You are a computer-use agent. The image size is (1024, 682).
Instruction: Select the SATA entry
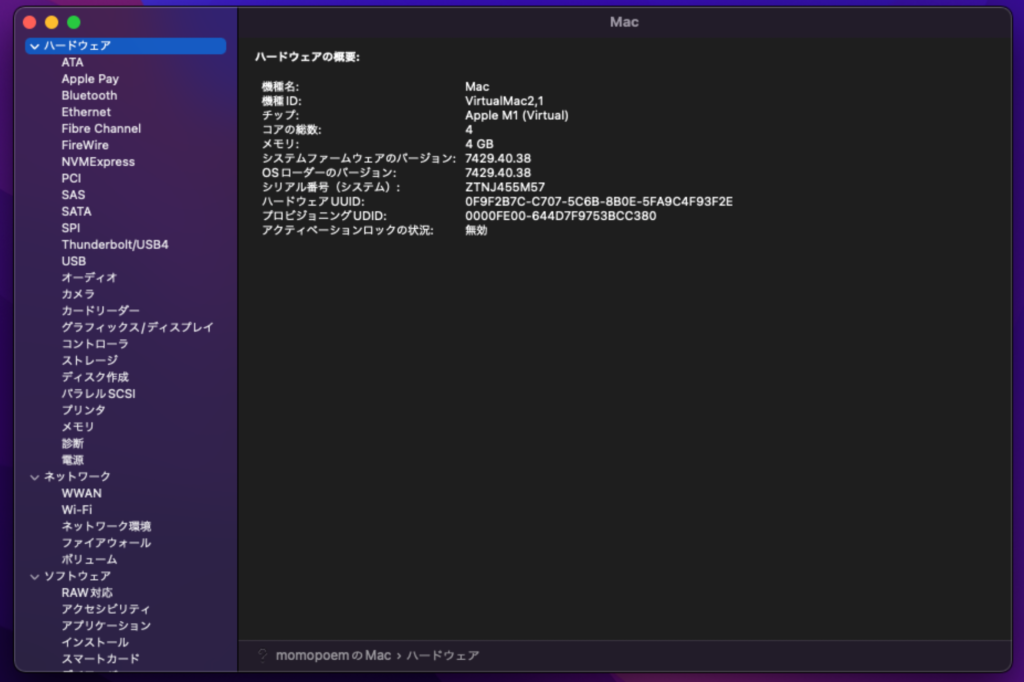pyautogui.click(x=76, y=212)
